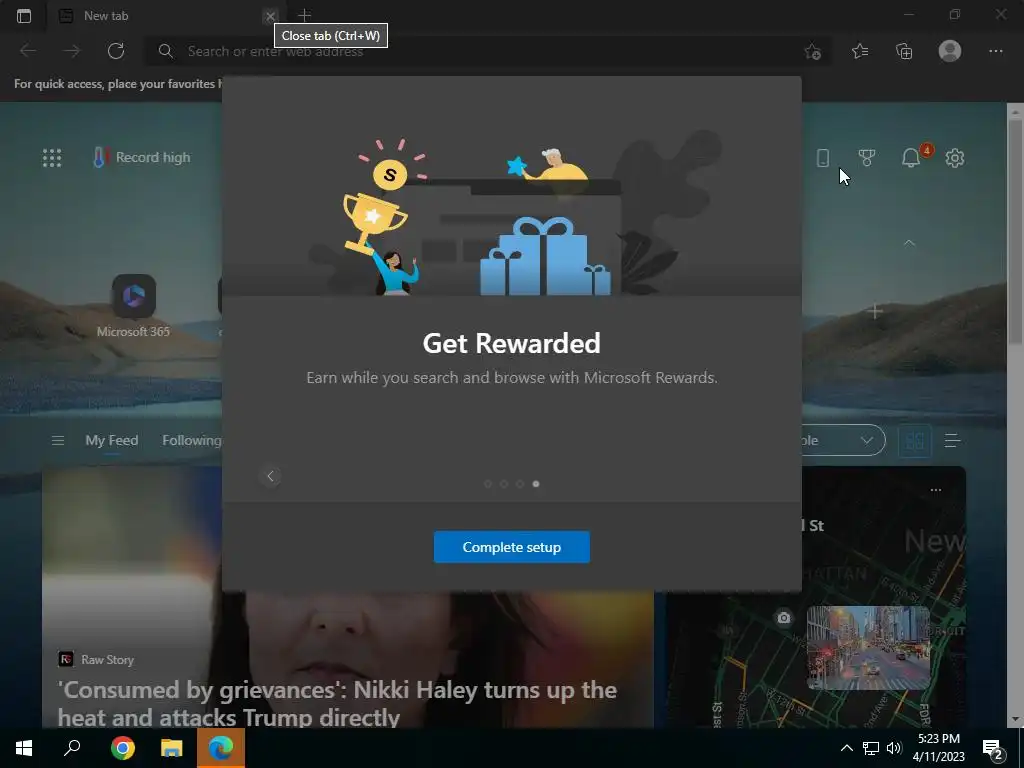Select the first carousel dot indicator
1024x768 pixels.
pos(488,484)
